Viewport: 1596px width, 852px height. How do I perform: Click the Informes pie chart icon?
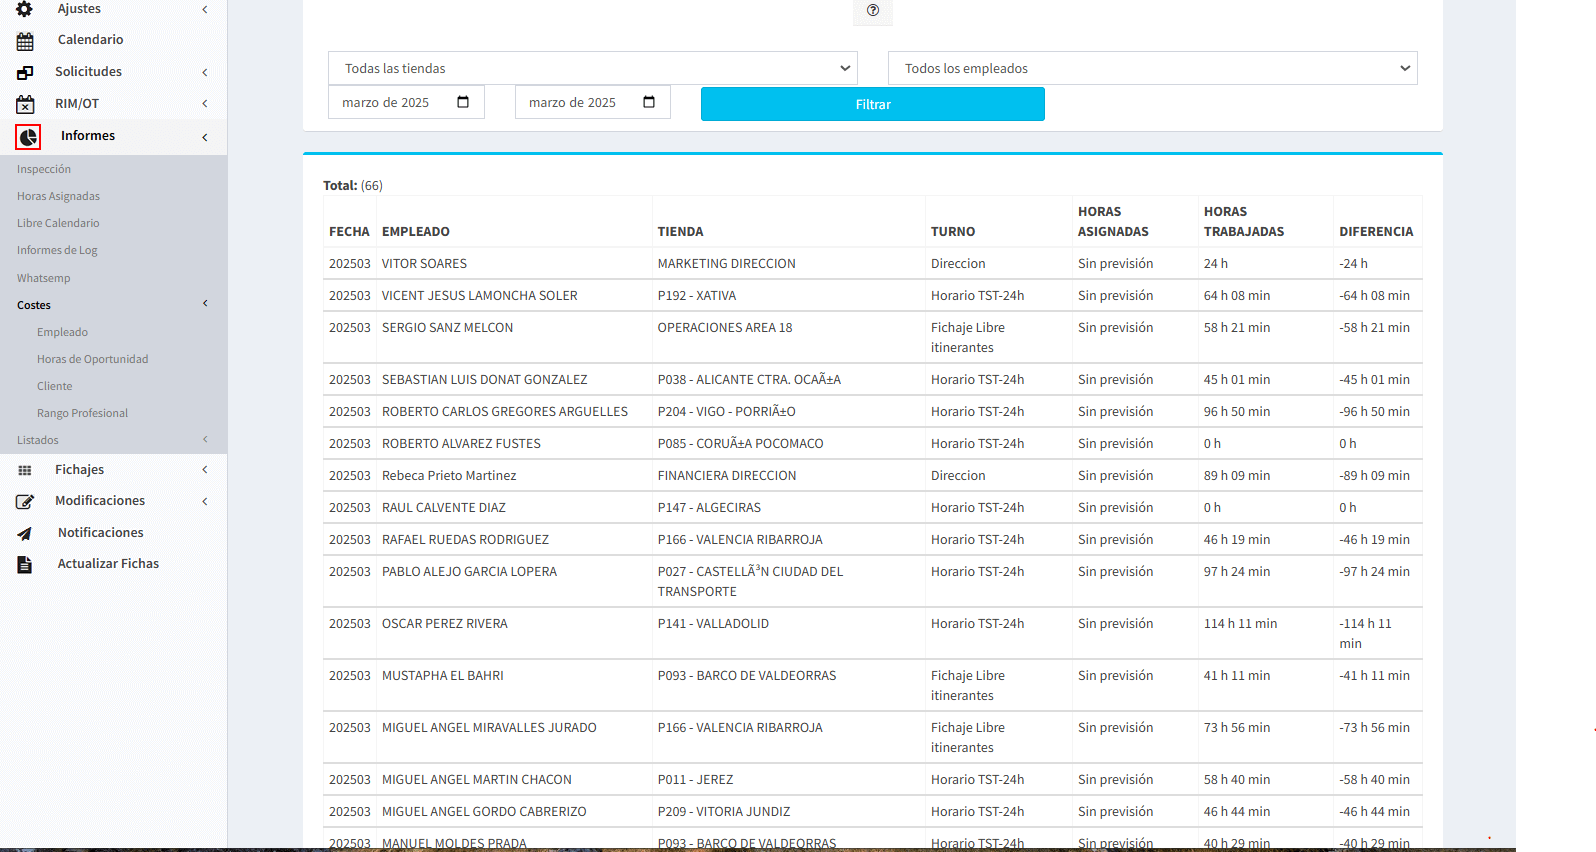coord(28,137)
